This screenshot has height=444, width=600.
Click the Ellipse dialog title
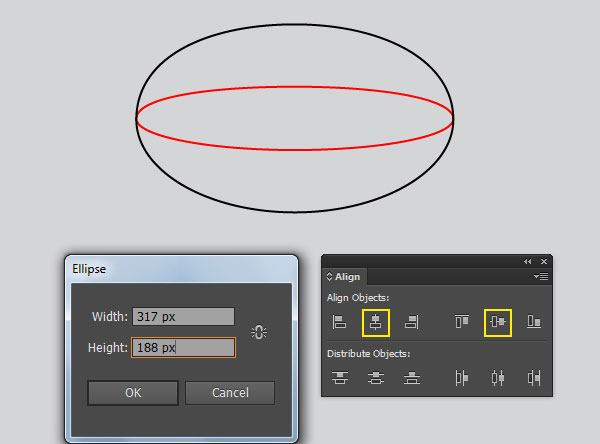coord(89,269)
